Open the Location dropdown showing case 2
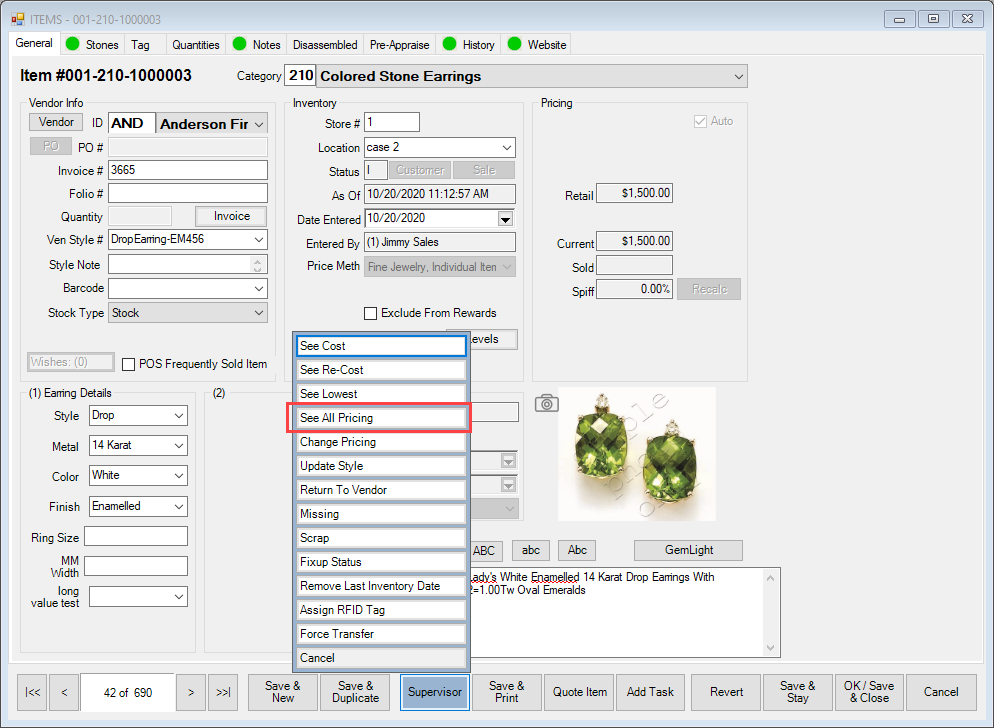The image size is (994, 728). click(506, 148)
